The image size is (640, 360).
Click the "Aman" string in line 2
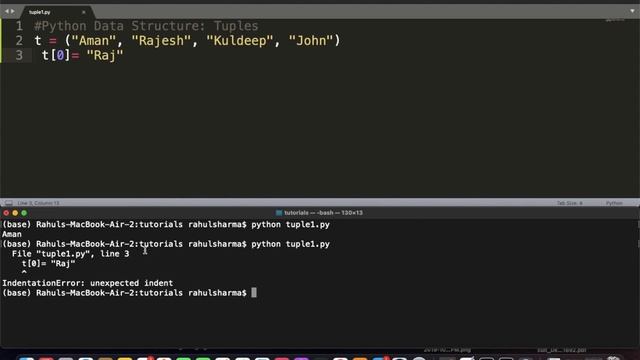pos(93,41)
